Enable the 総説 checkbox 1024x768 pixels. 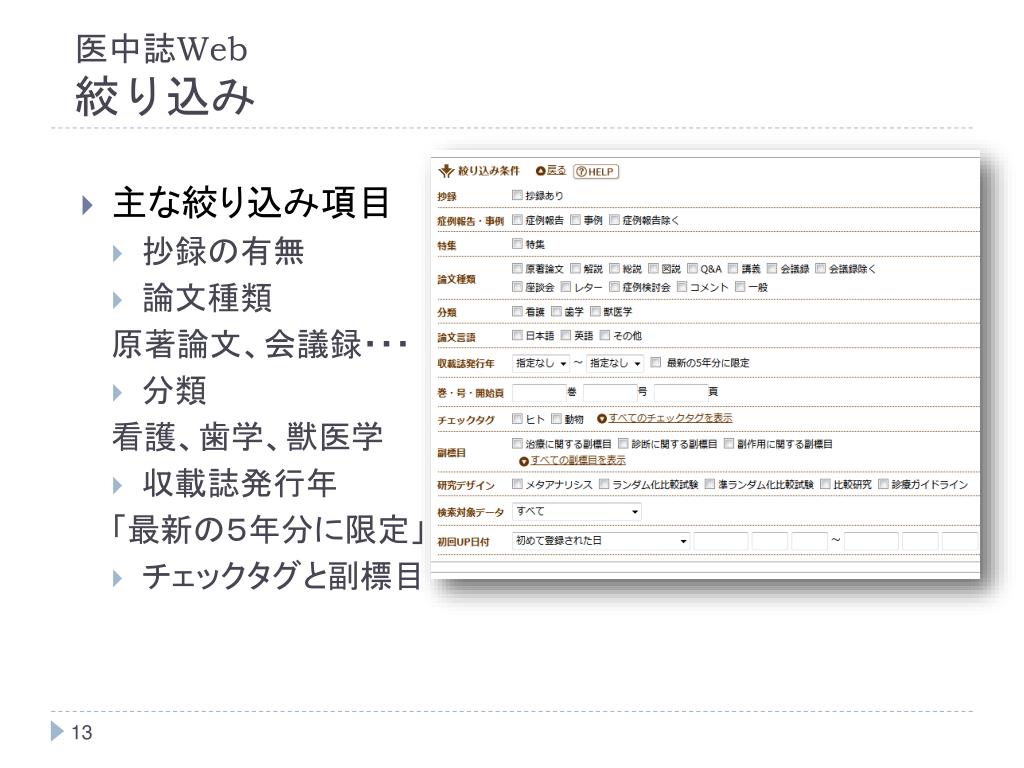coord(615,268)
